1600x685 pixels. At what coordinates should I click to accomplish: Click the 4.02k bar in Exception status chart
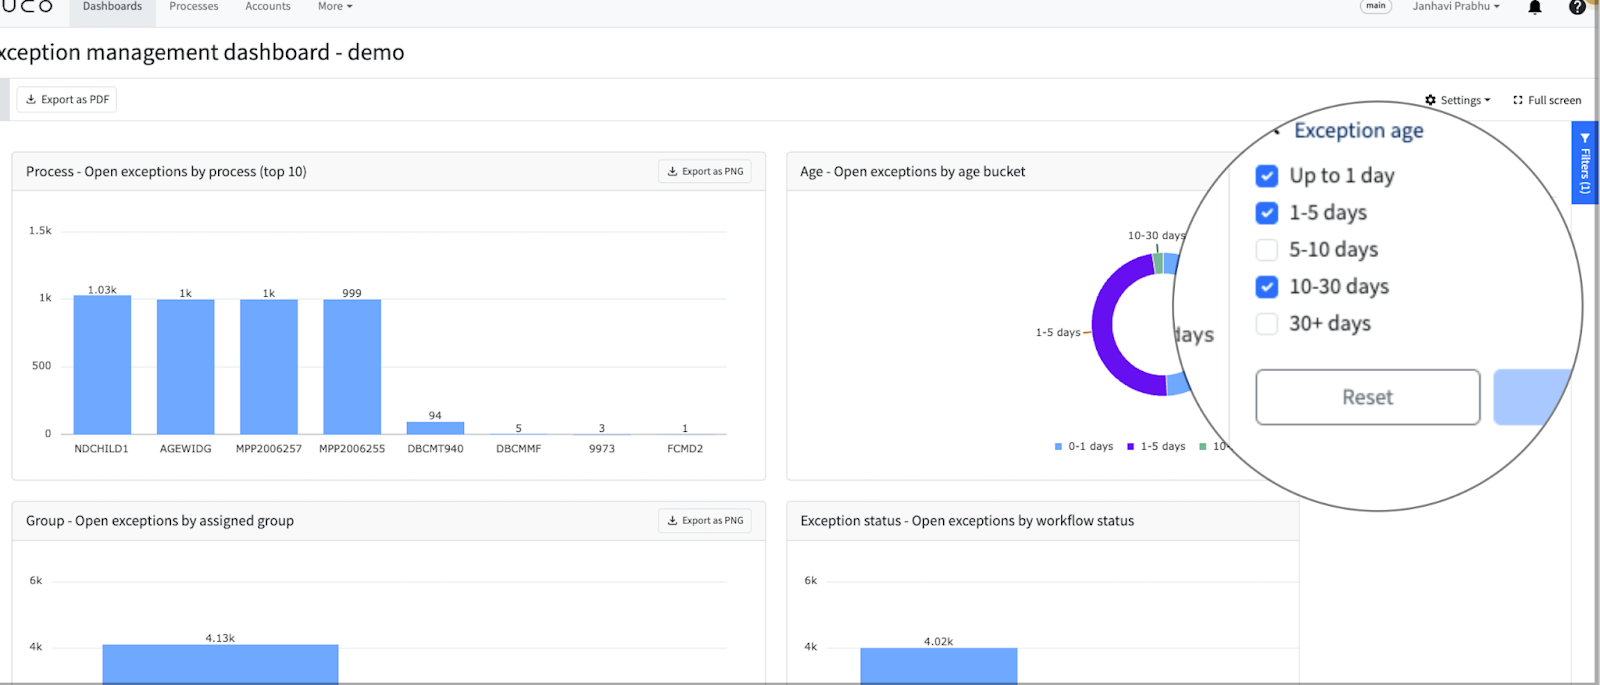tap(938, 666)
